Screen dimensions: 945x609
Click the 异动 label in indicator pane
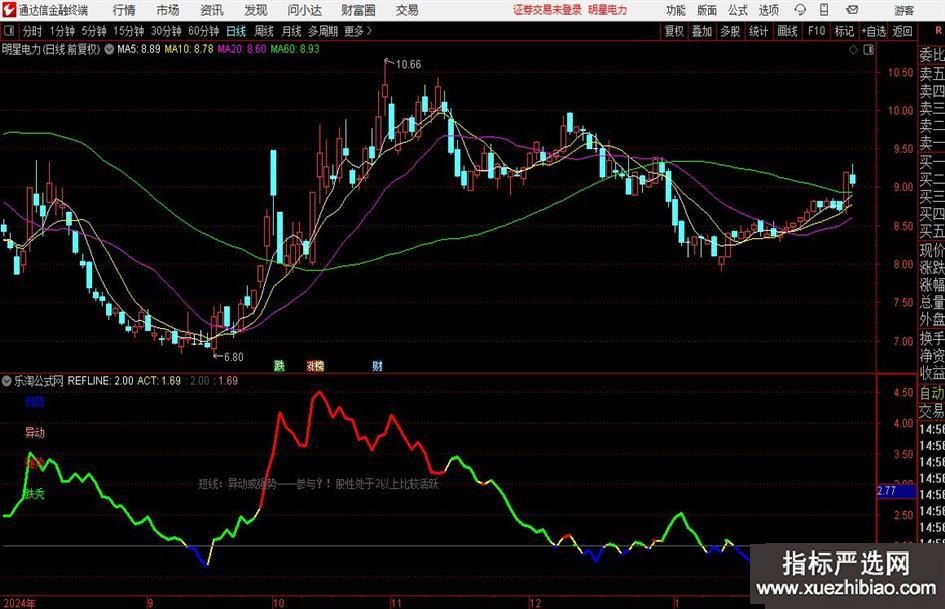tap(34, 432)
